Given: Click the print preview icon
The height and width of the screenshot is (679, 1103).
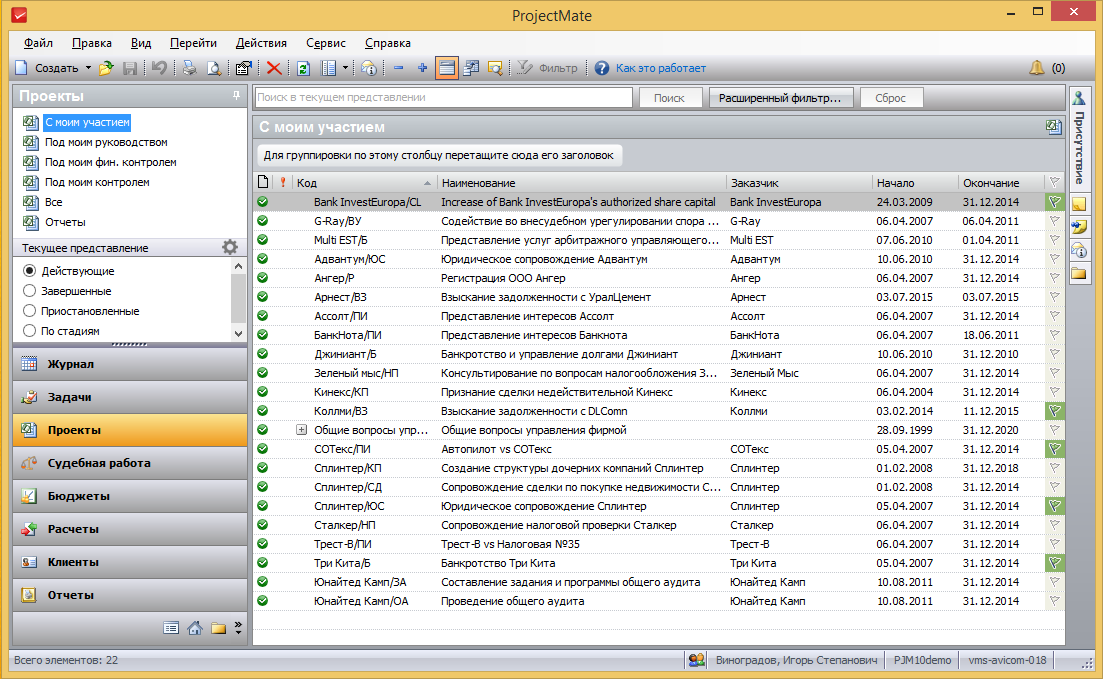Looking at the screenshot, I should coord(213,68).
